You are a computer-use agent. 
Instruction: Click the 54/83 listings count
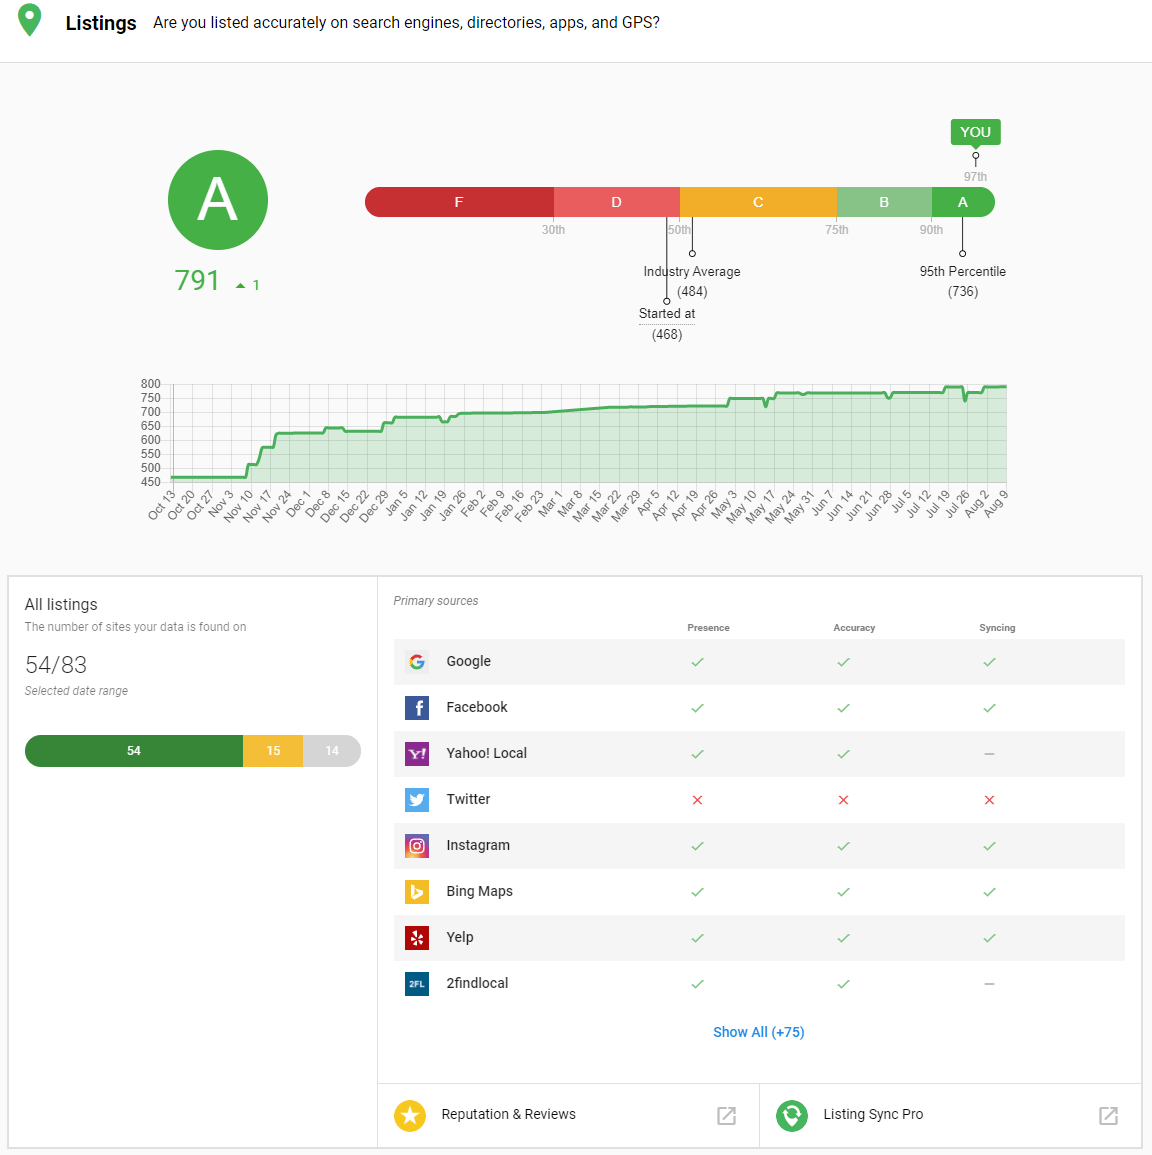(56, 665)
